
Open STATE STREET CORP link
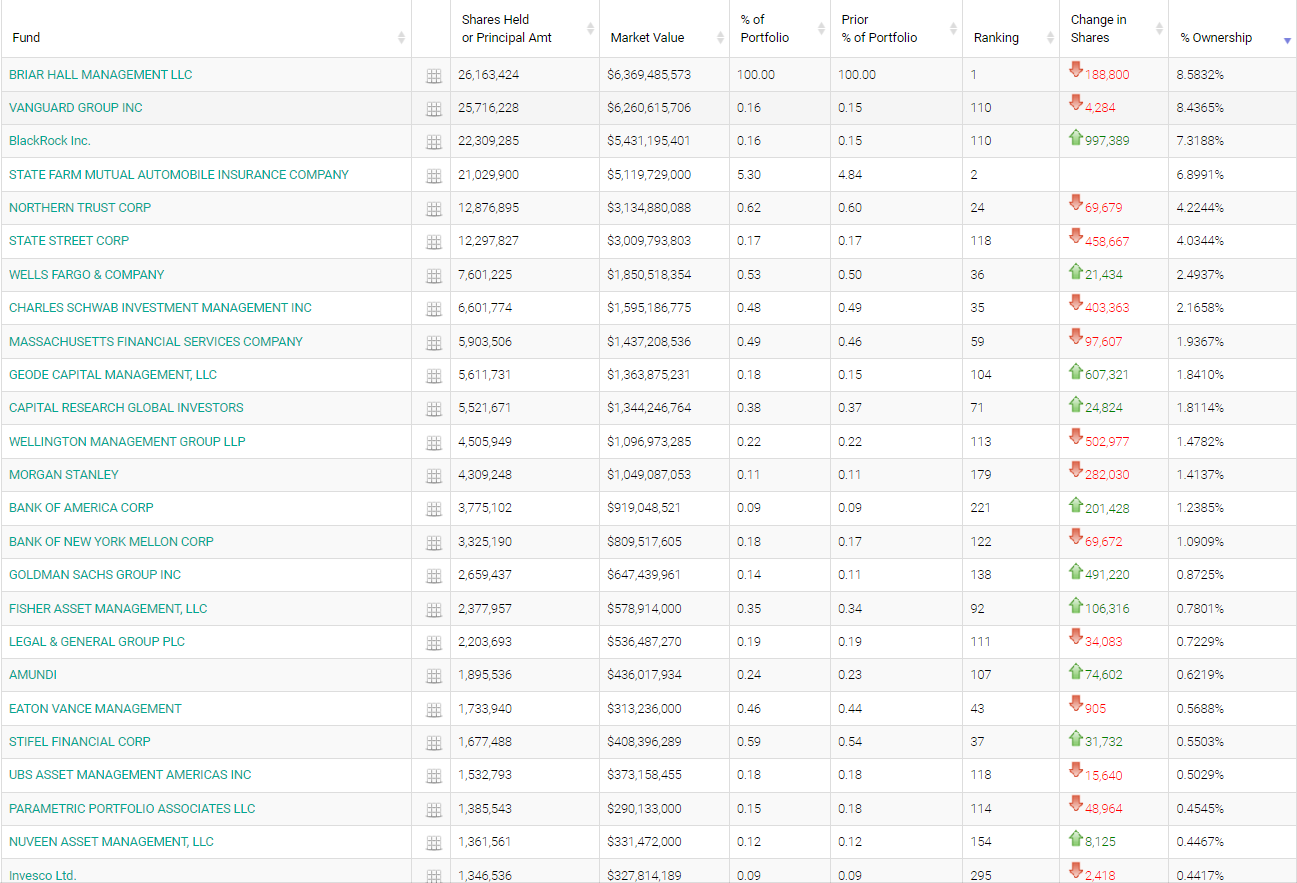[x=69, y=241]
